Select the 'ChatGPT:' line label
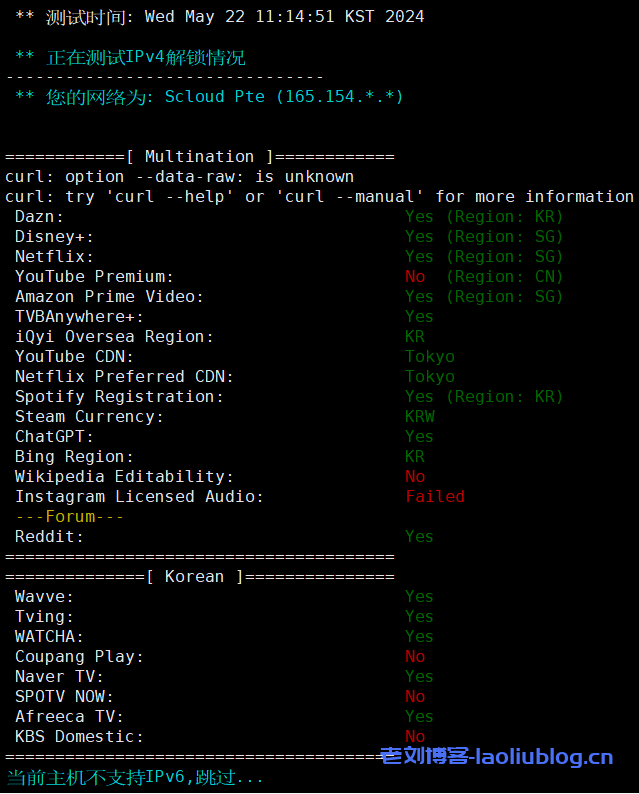This screenshot has height=794, width=639. click(x=54, y=436)
